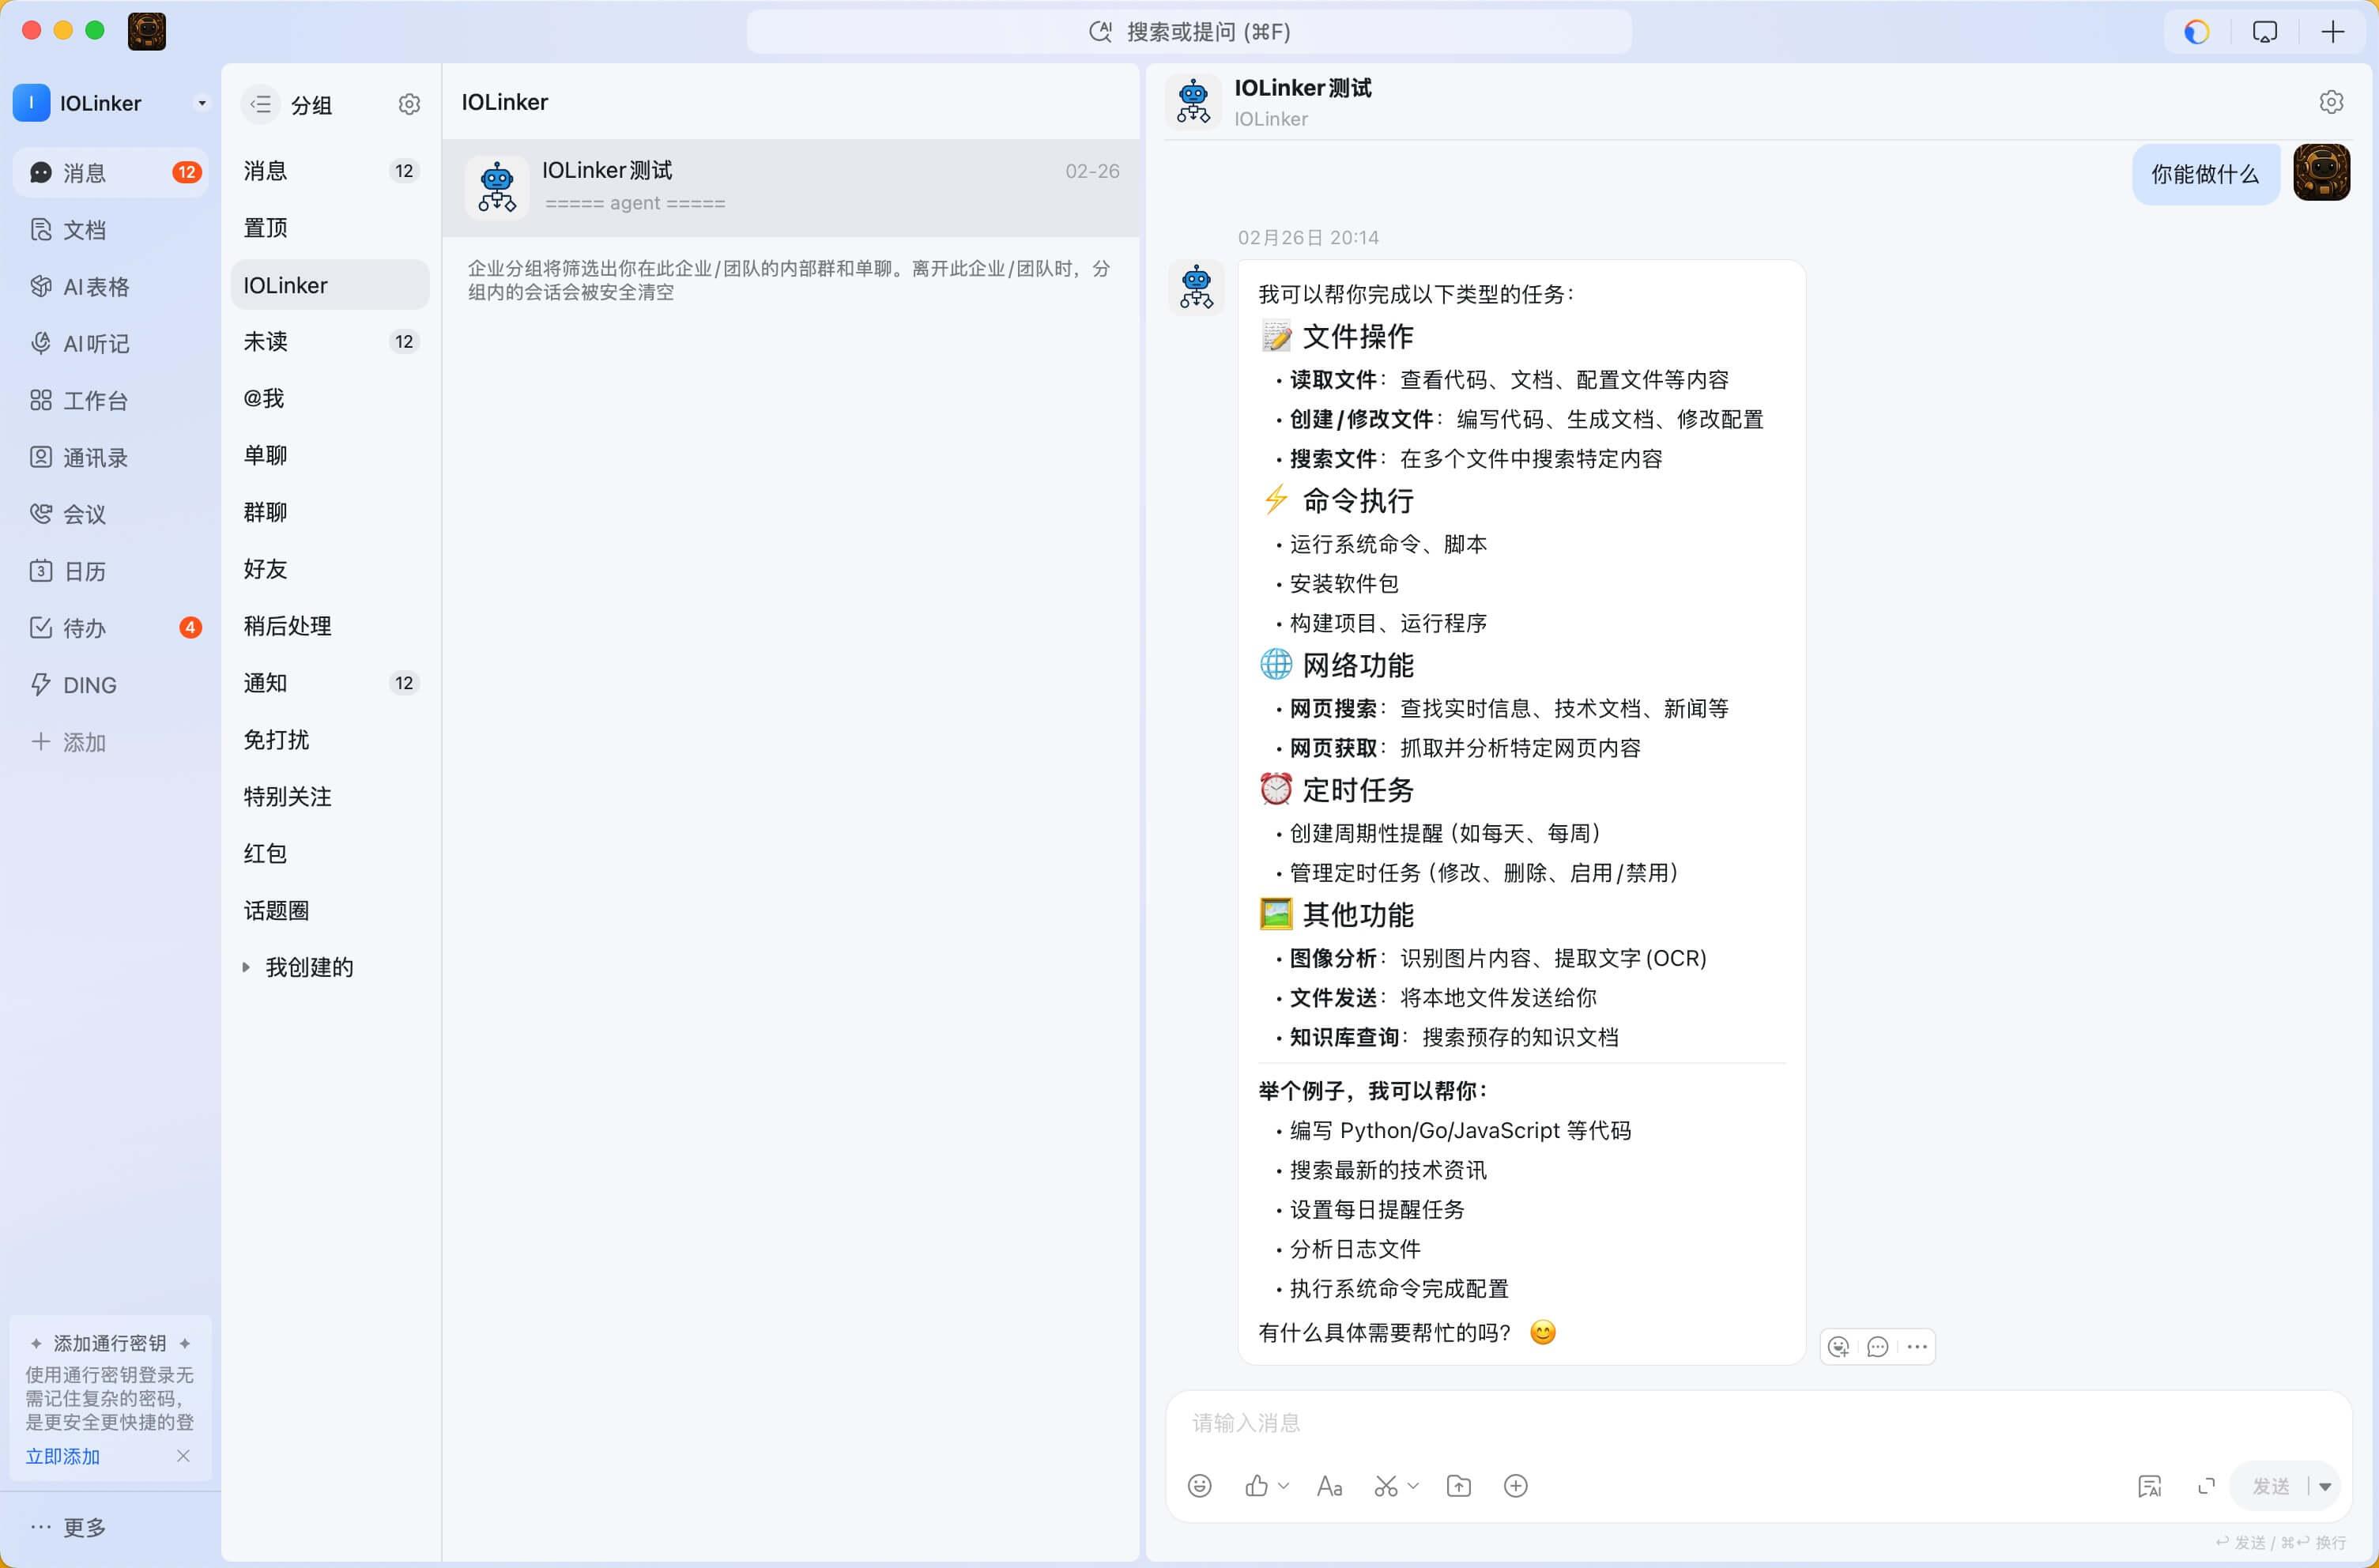Select the 稍后处理 handle later filter
This screenshot has height=1568, width=2379.
(x=330, y=626)
